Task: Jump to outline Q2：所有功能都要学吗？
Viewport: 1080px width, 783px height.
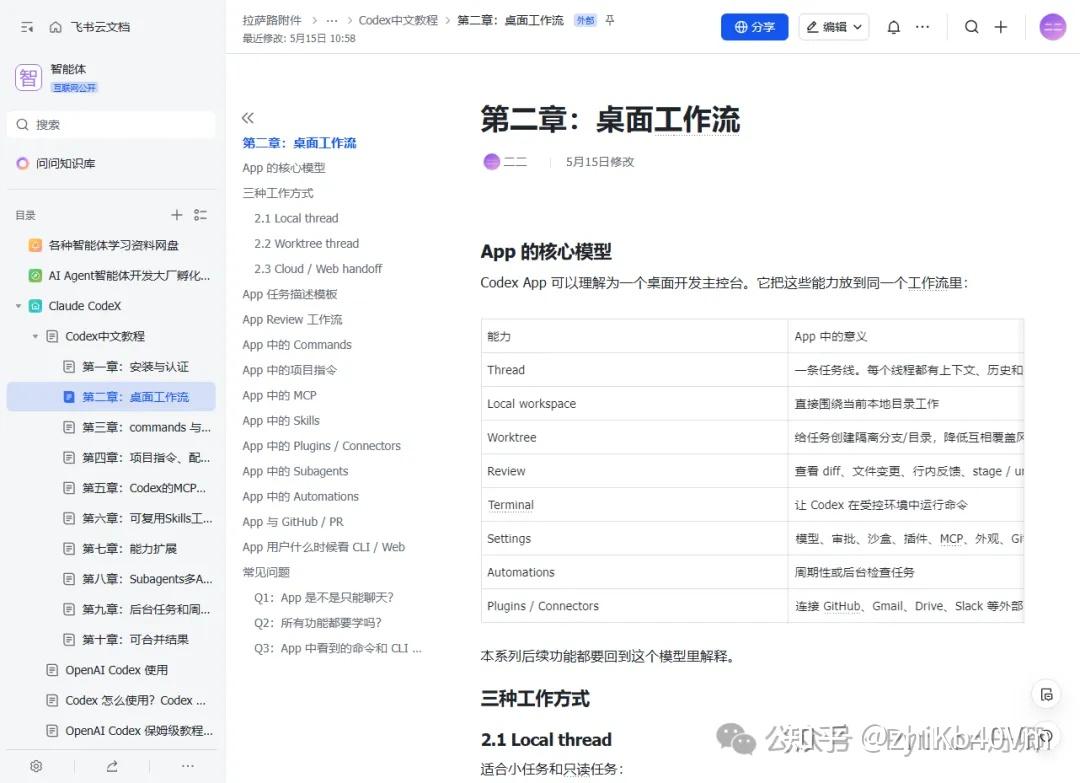Action: pyautogui.click(x=318, y=623)
